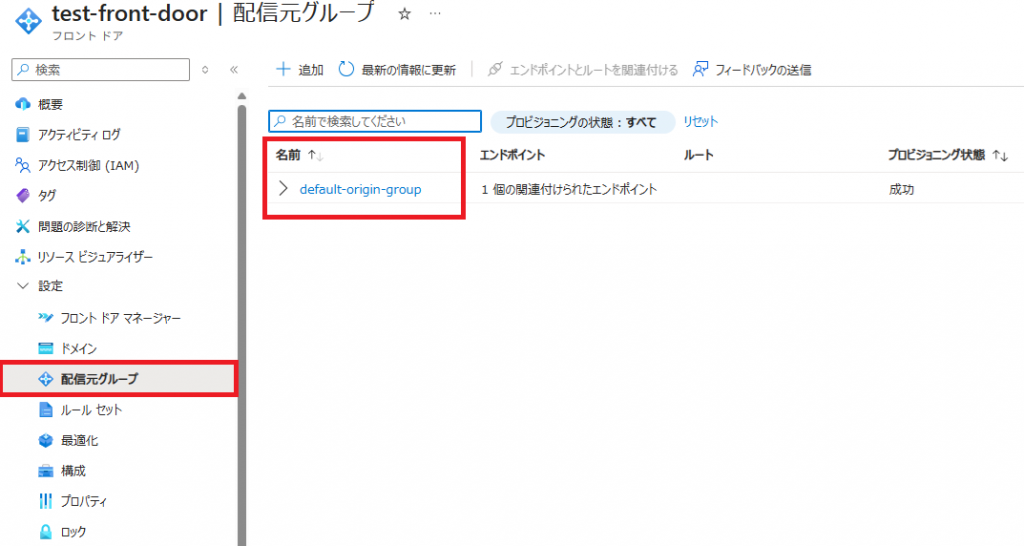Click the sidebar scrollbar up arrow

tap(242, 96)
